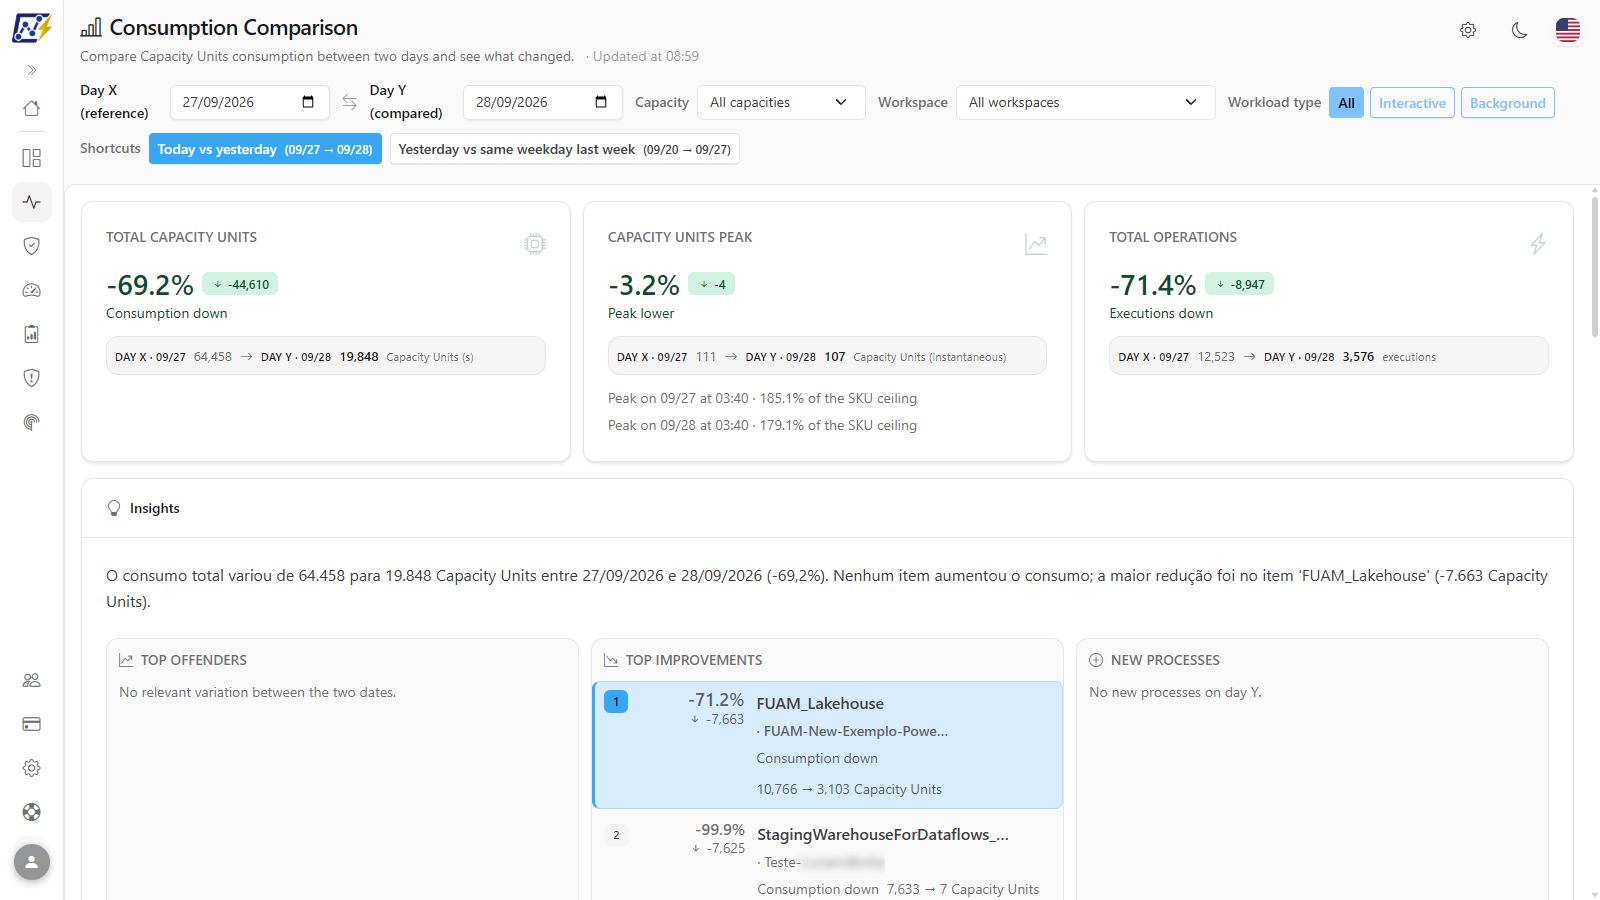Click the Day X date field 27/09/2026

pos(249,102)
